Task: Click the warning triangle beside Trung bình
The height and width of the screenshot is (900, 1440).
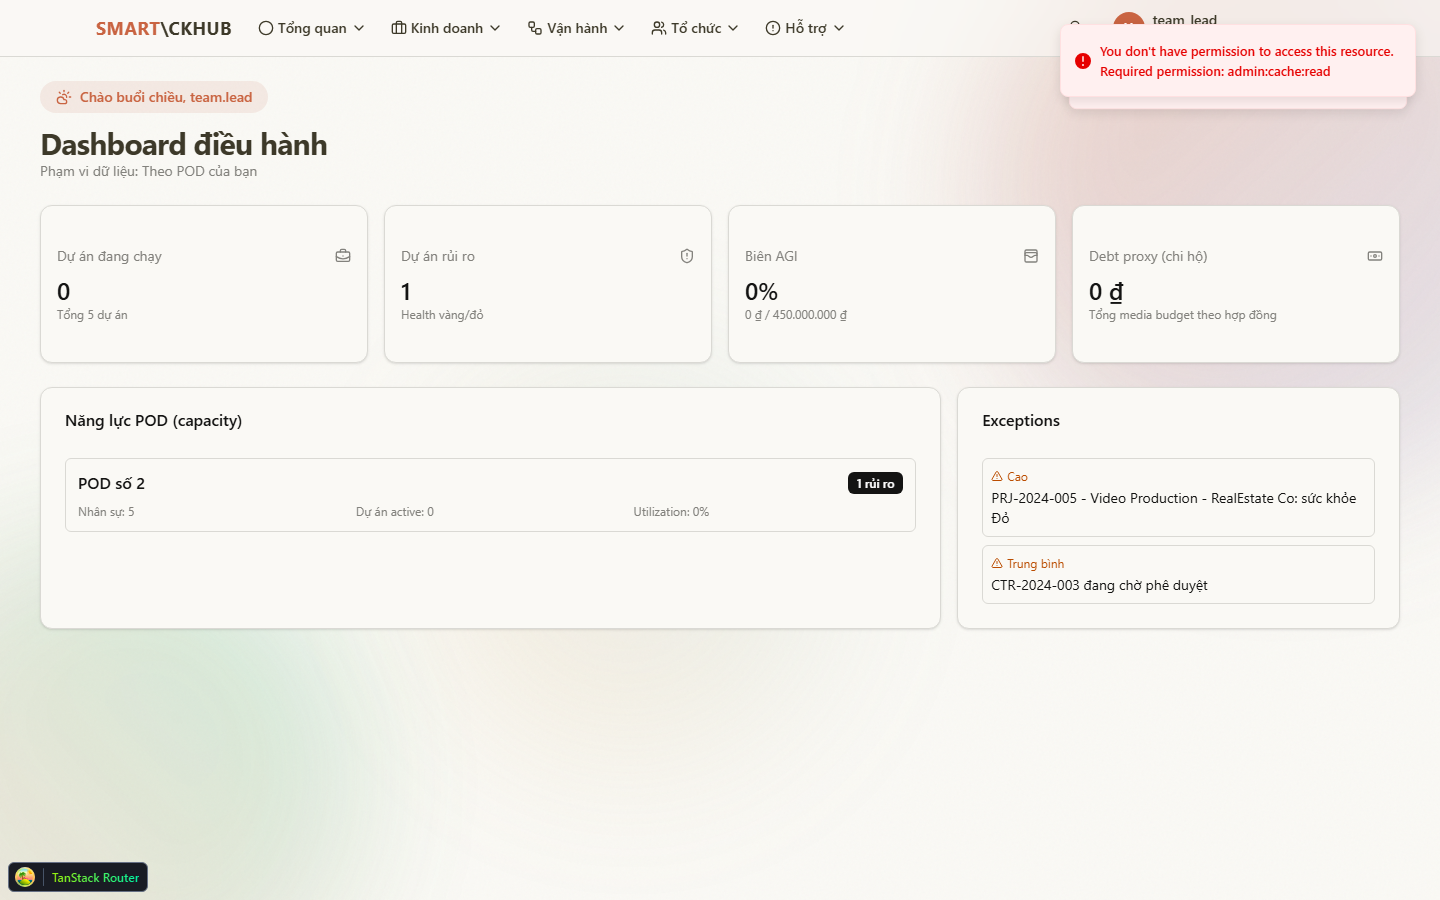Action: click(x=997, y=564)
